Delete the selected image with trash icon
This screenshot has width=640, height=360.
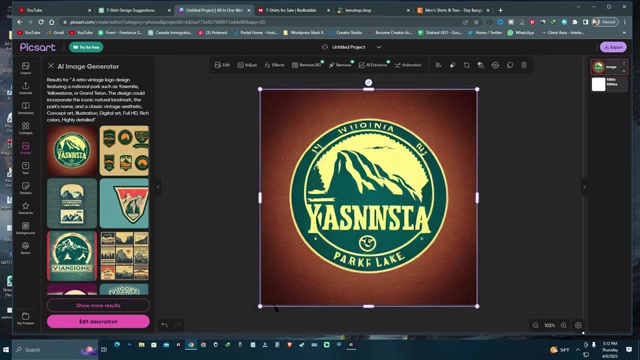pos(524,65)
